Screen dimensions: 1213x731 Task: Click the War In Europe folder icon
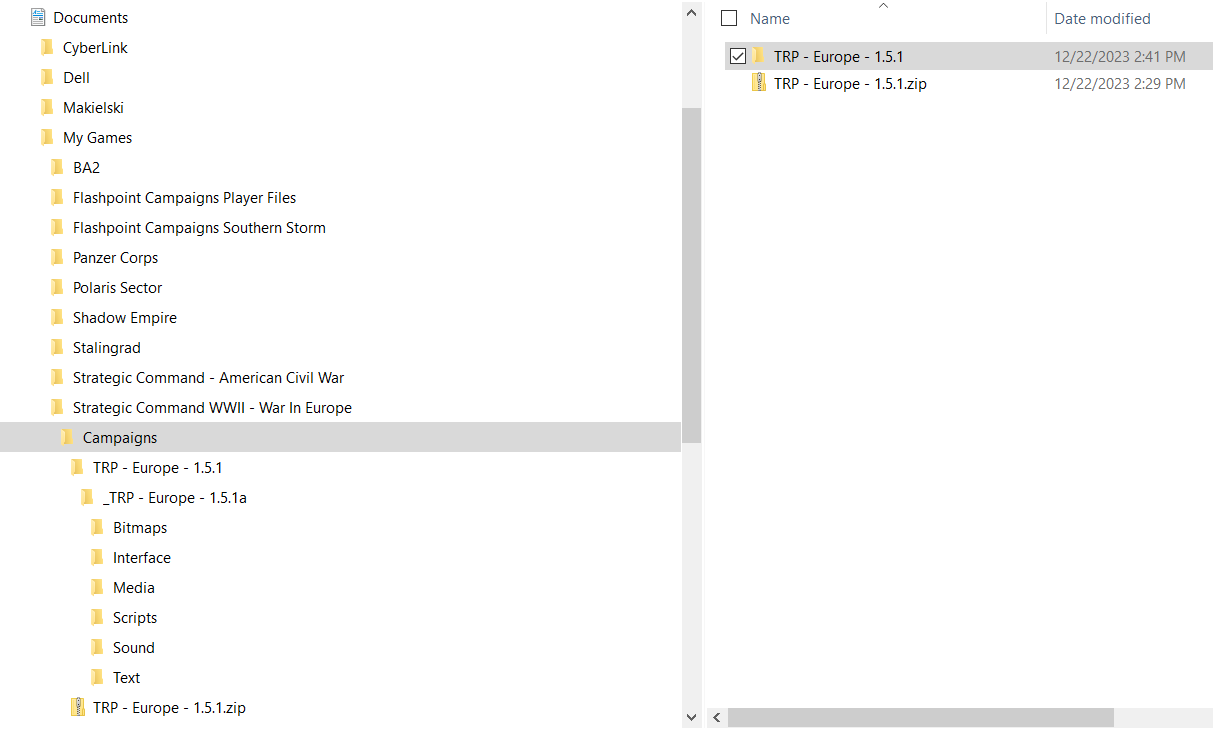point(57,407)
